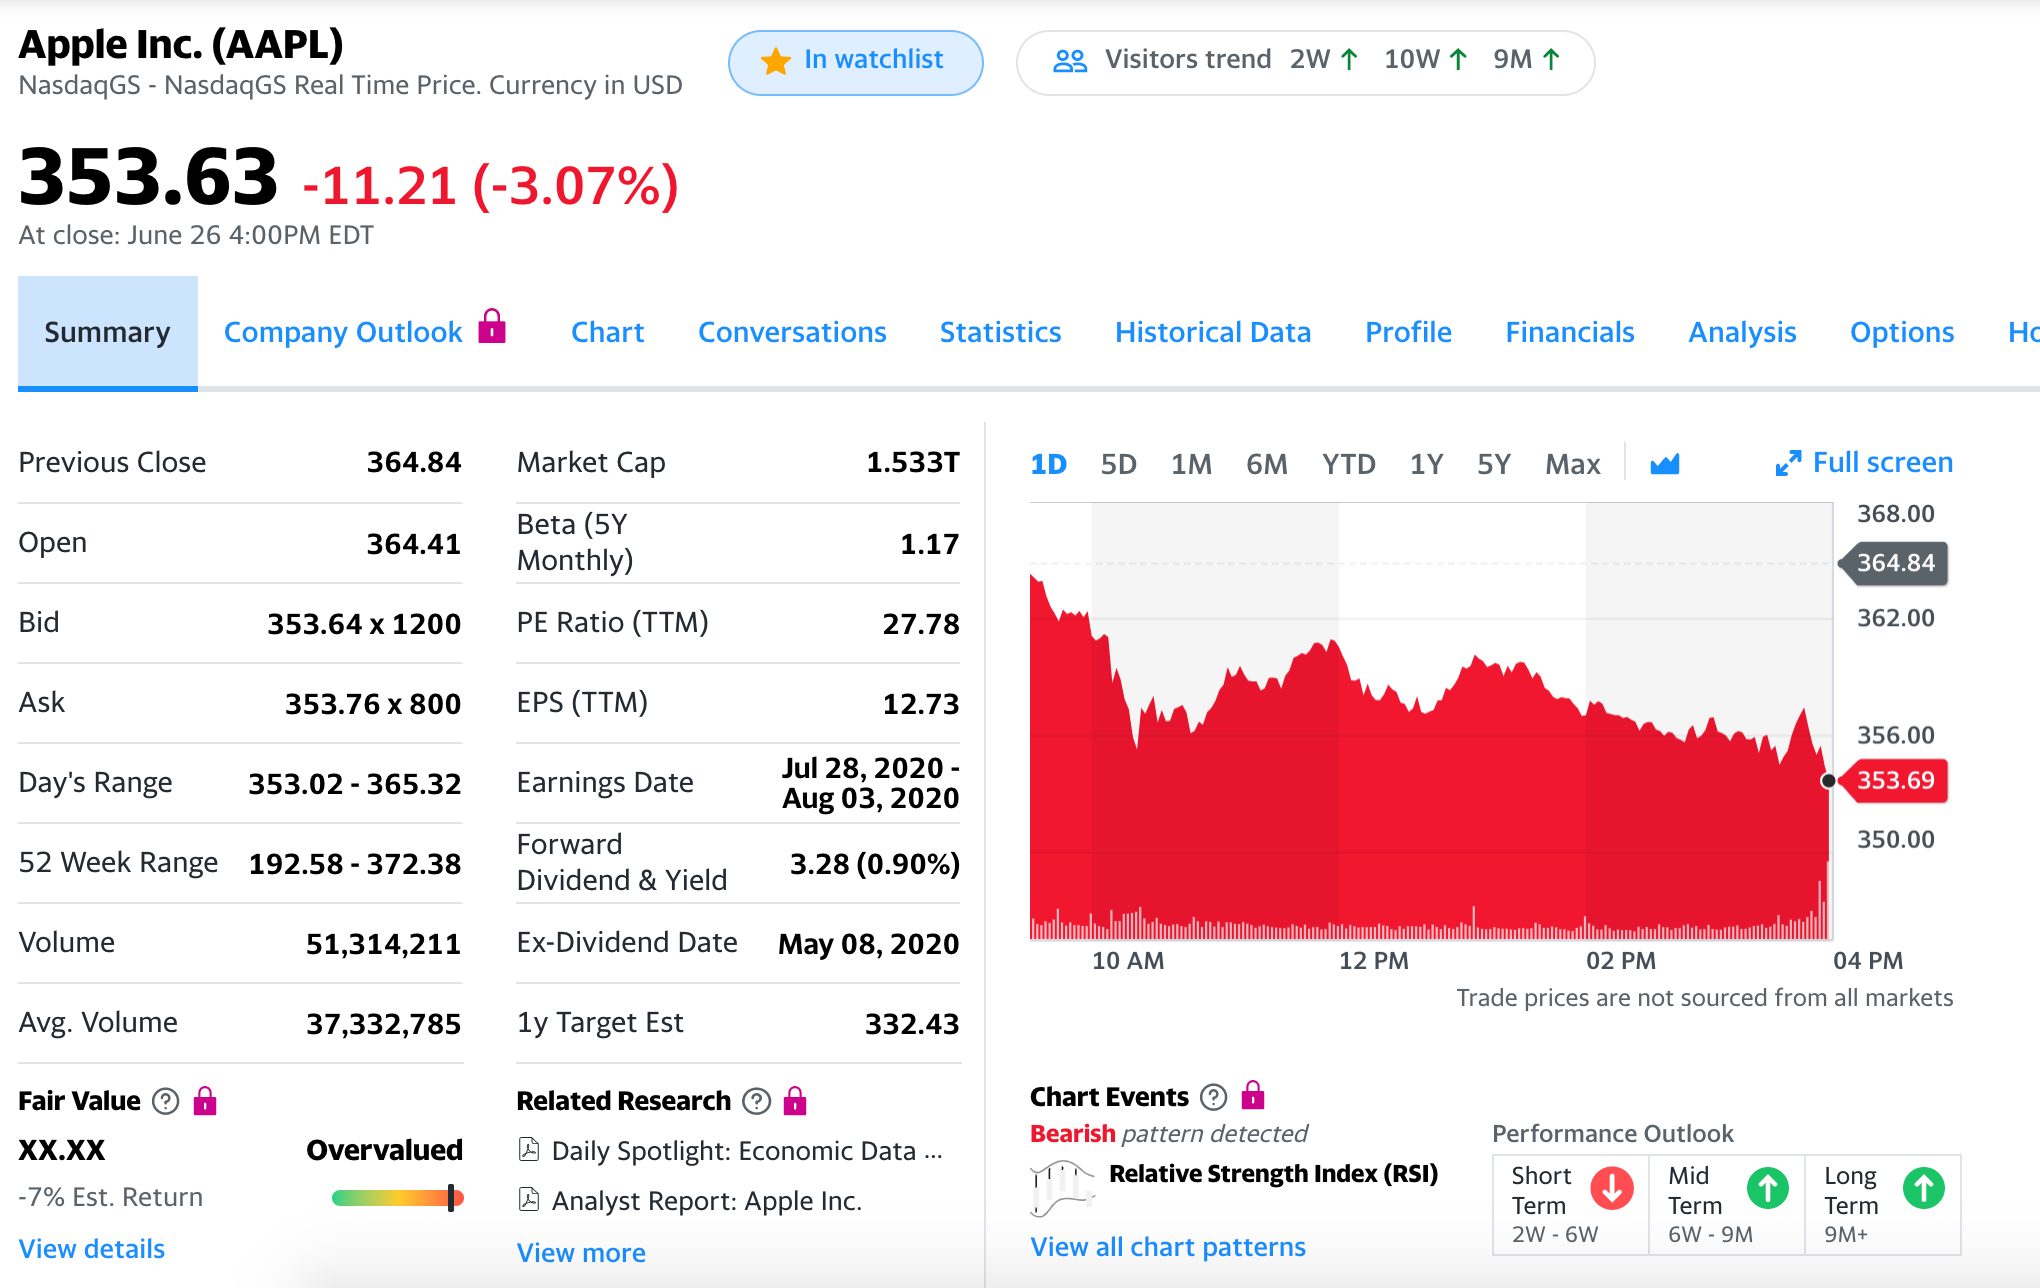Image resolution: width=2040 pixels, height=1288 pixels.
Task: Select the 1Y chart range
Action: (1427, 464)
